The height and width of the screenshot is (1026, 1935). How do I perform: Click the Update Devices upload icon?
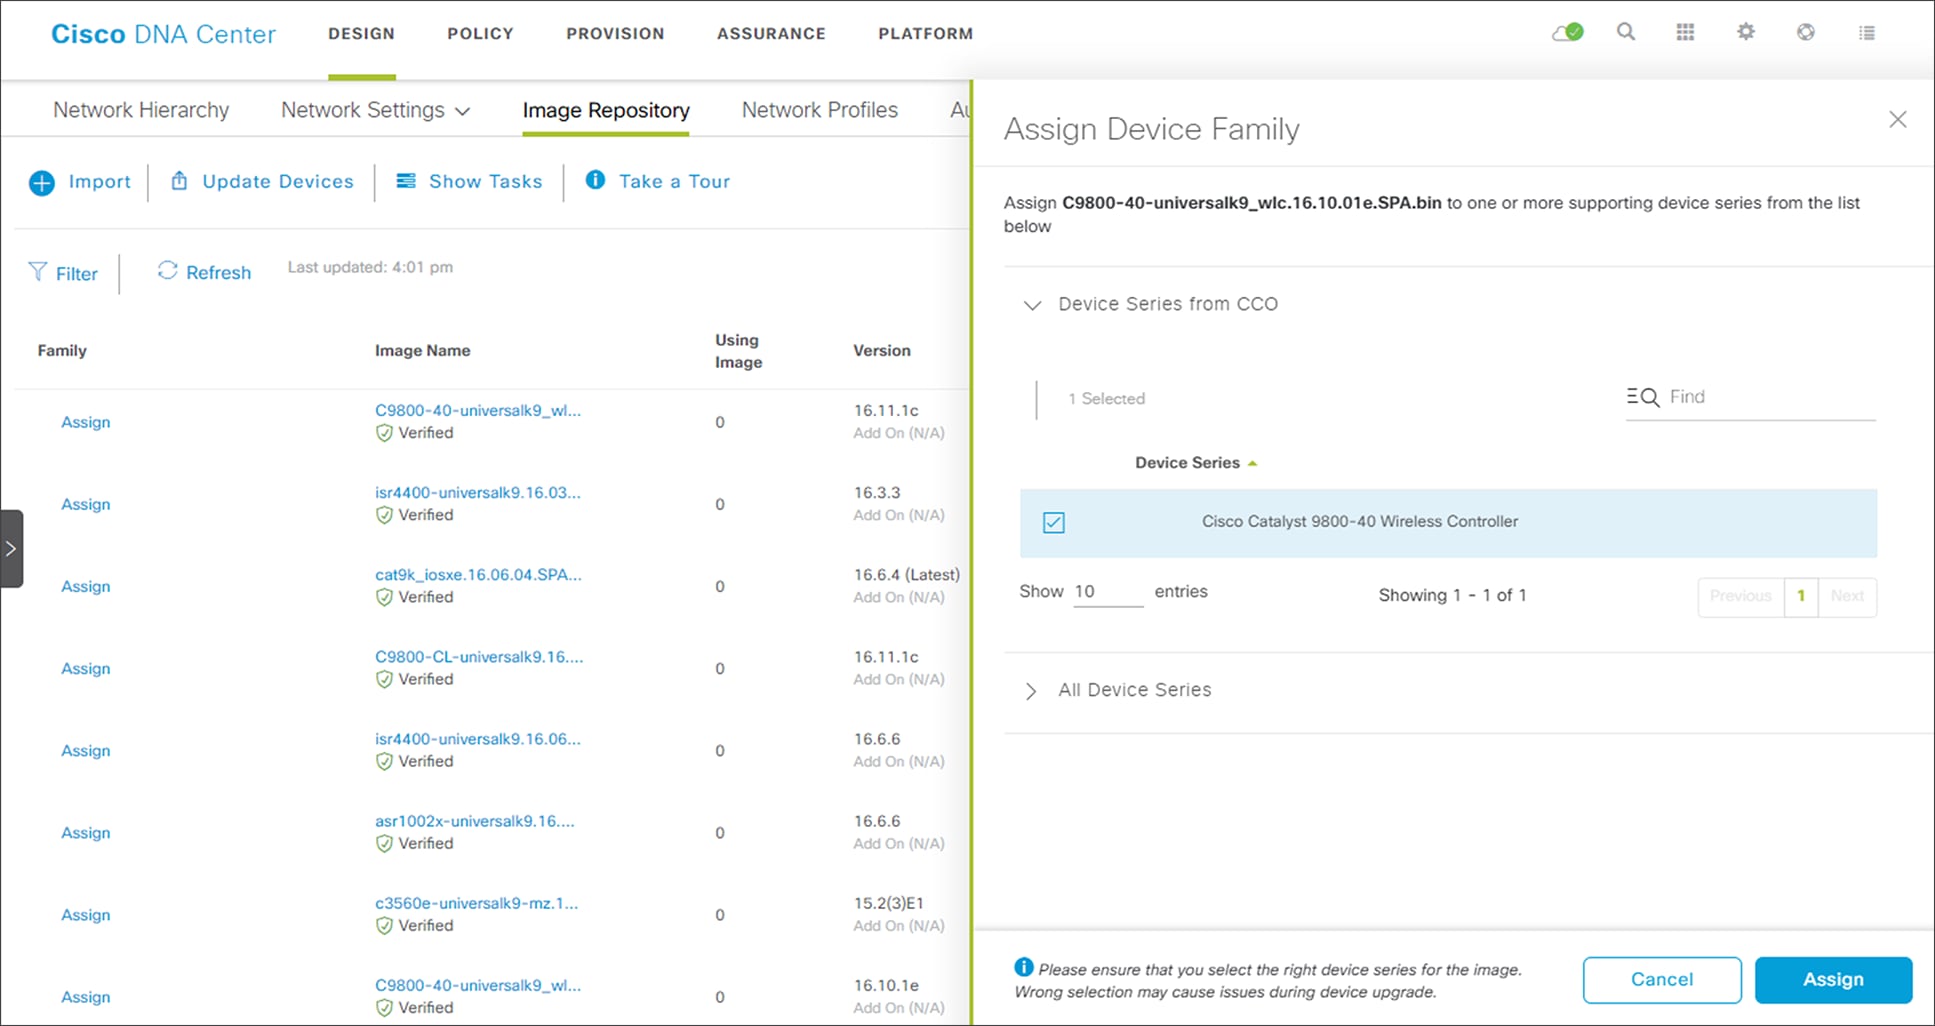coord(179,180)
